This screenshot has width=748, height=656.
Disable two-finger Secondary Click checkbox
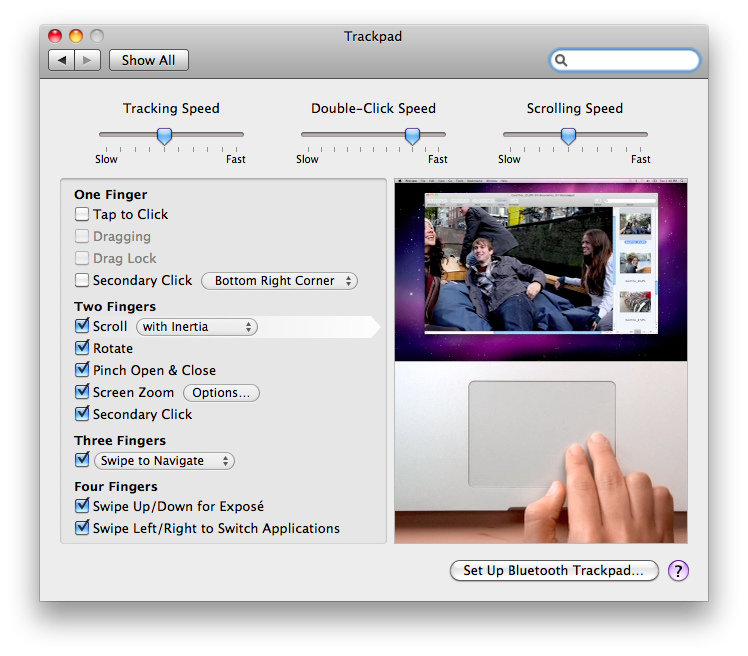(82, 414)
